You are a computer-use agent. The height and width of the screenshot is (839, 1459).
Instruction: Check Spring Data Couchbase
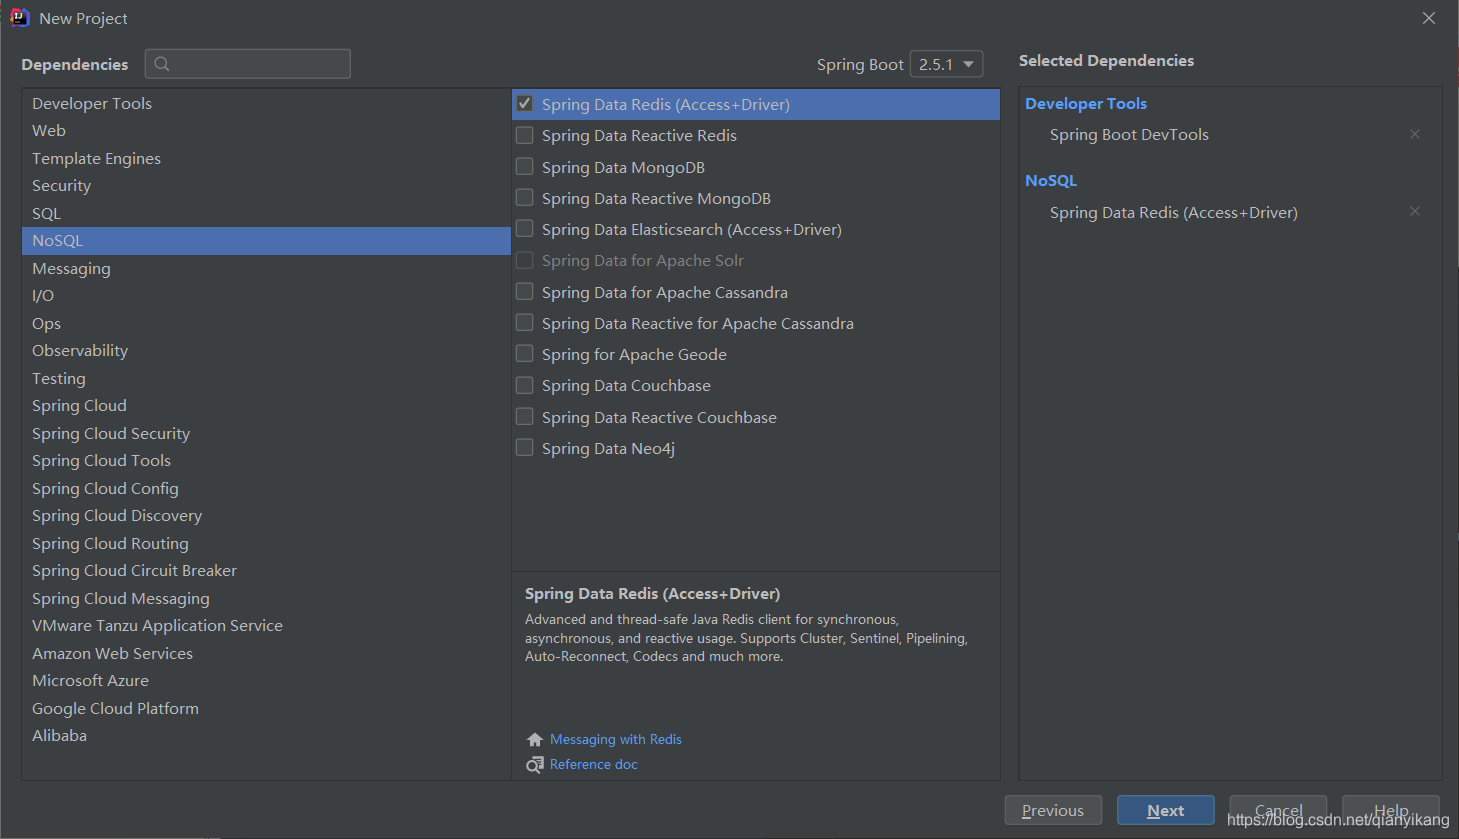[524, 385]
